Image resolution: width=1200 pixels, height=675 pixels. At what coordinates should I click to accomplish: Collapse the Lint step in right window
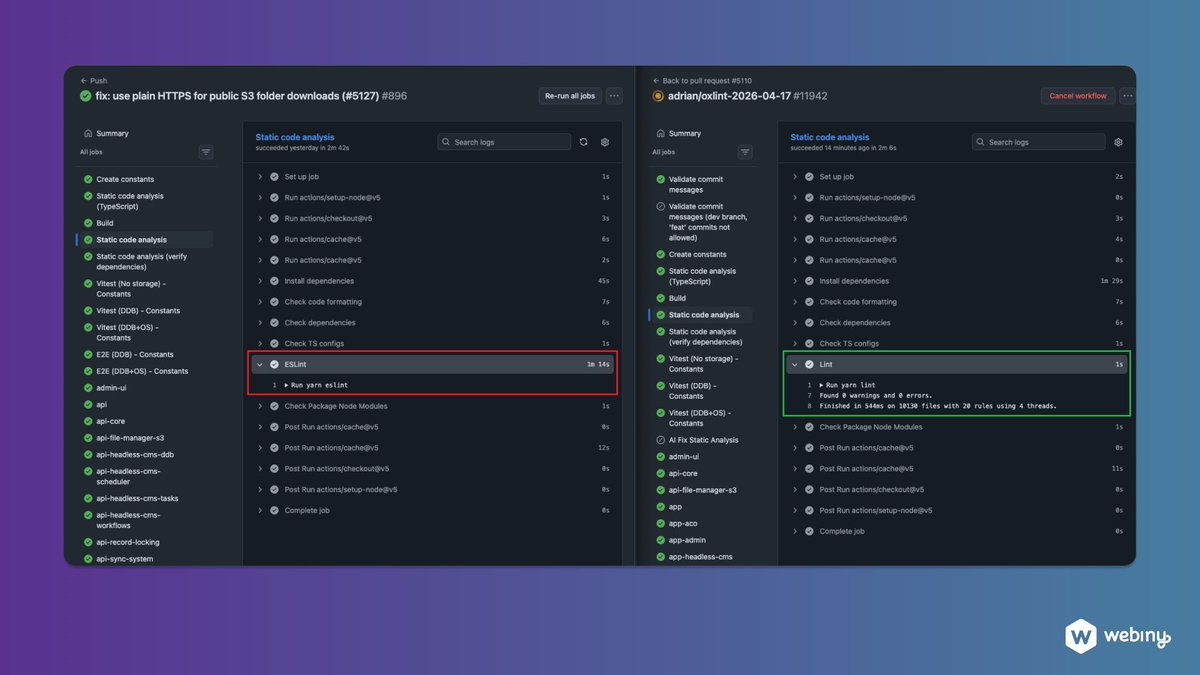pyautogui.click(x=957, y=364)
